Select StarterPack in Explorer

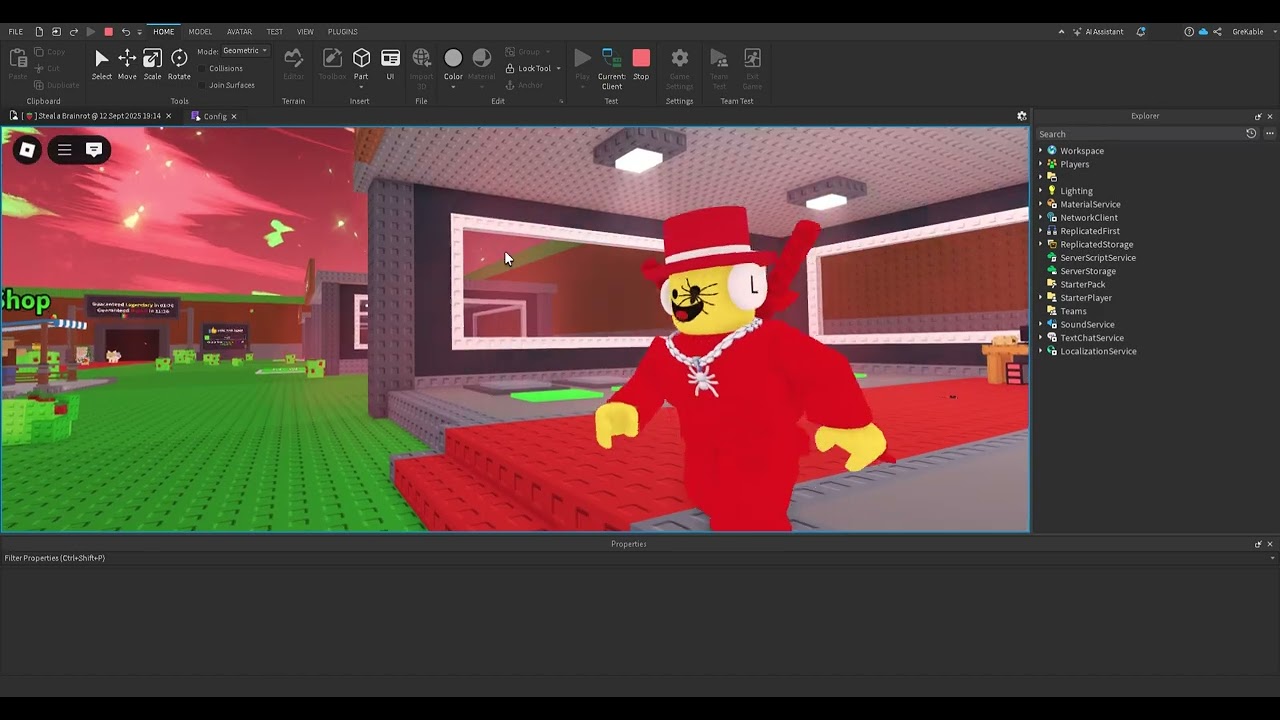click(x=1082, y=284)
